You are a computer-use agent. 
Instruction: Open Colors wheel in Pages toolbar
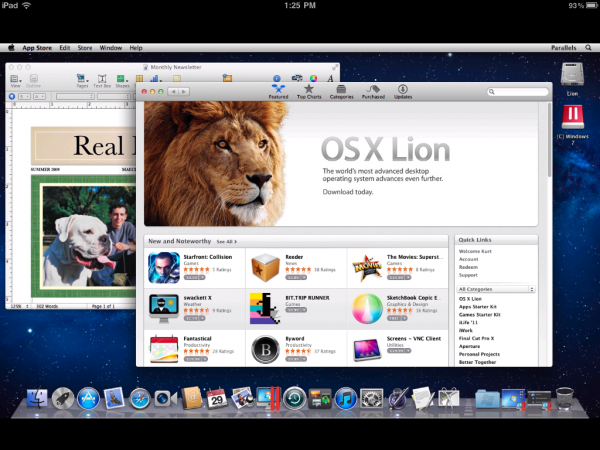(313, 78)
